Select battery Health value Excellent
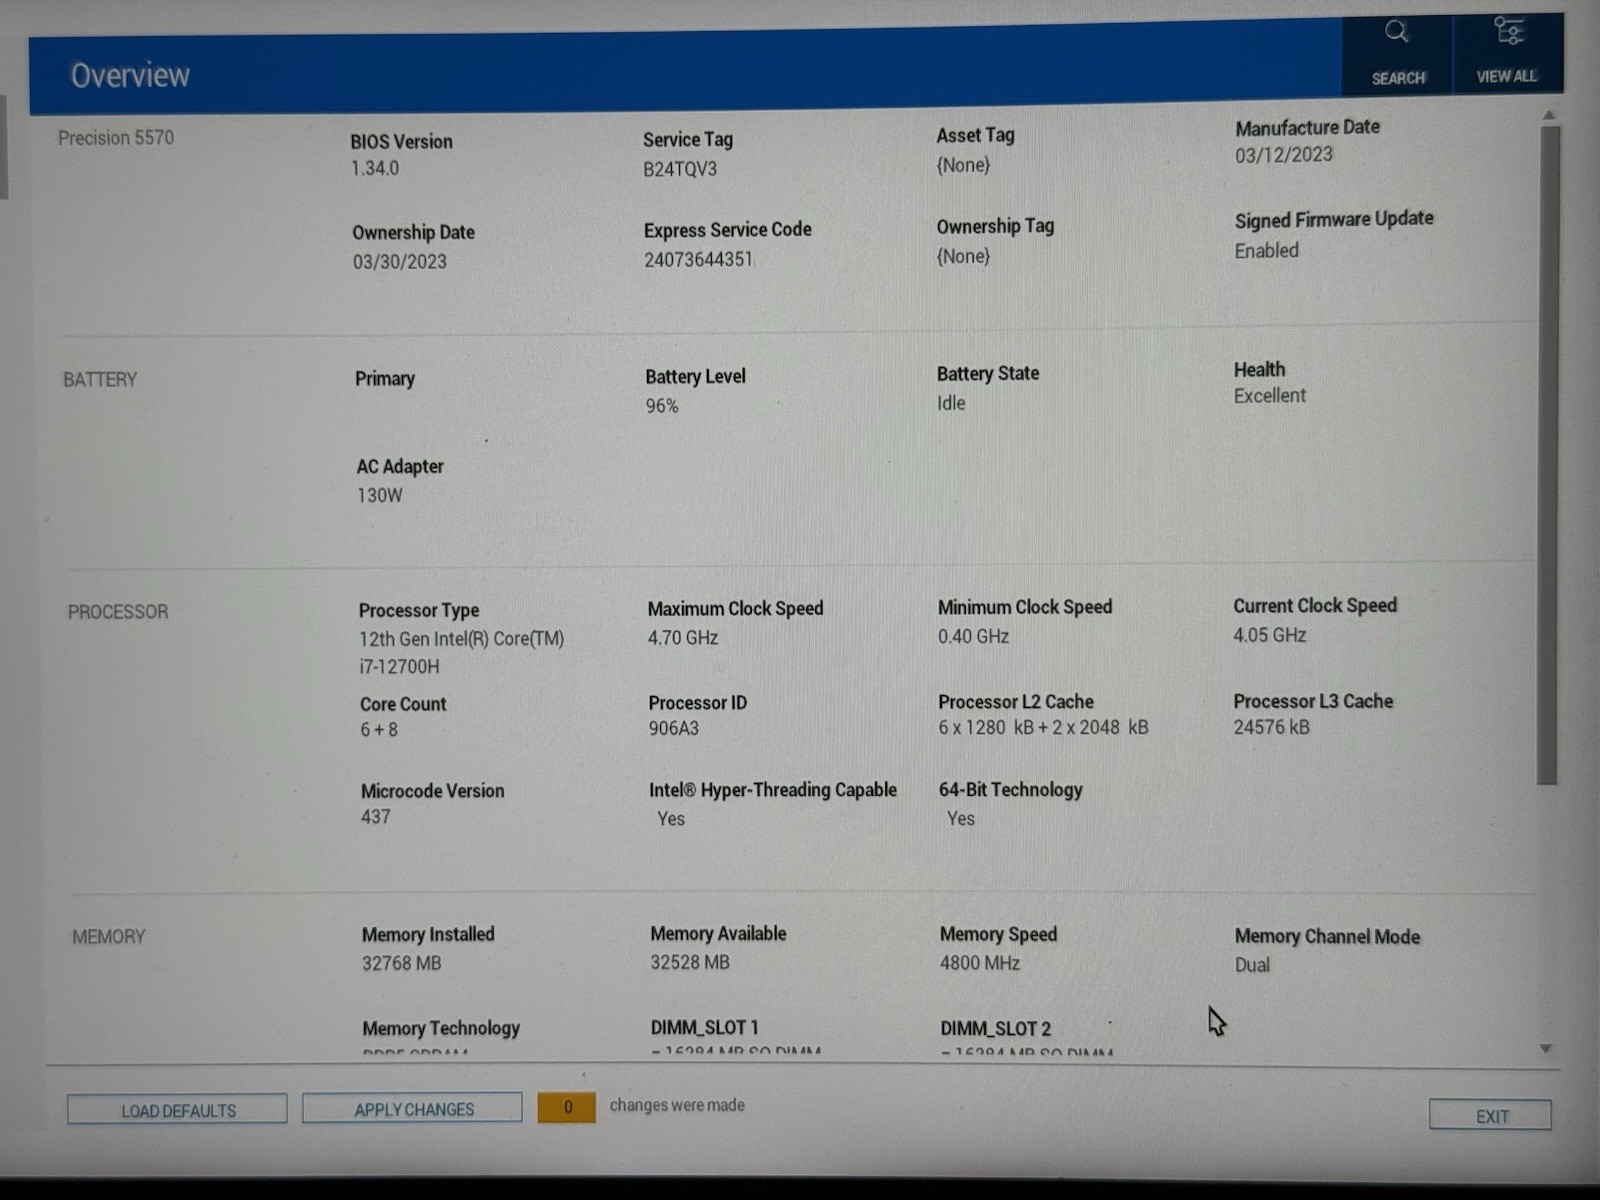This screenshot has height=1200, width=1600. tap(1270, 396)
